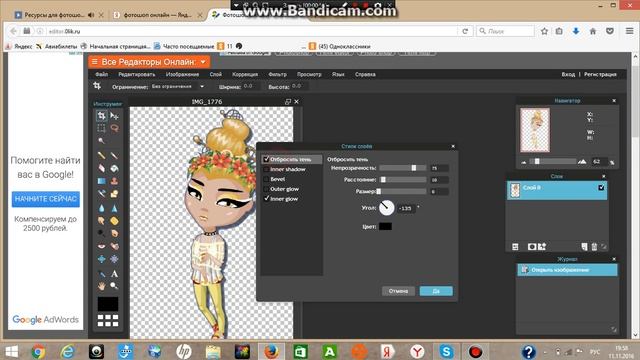Select the Crop tool in the toolbox
Screen dimensions: 640x360
click(101, 116)
